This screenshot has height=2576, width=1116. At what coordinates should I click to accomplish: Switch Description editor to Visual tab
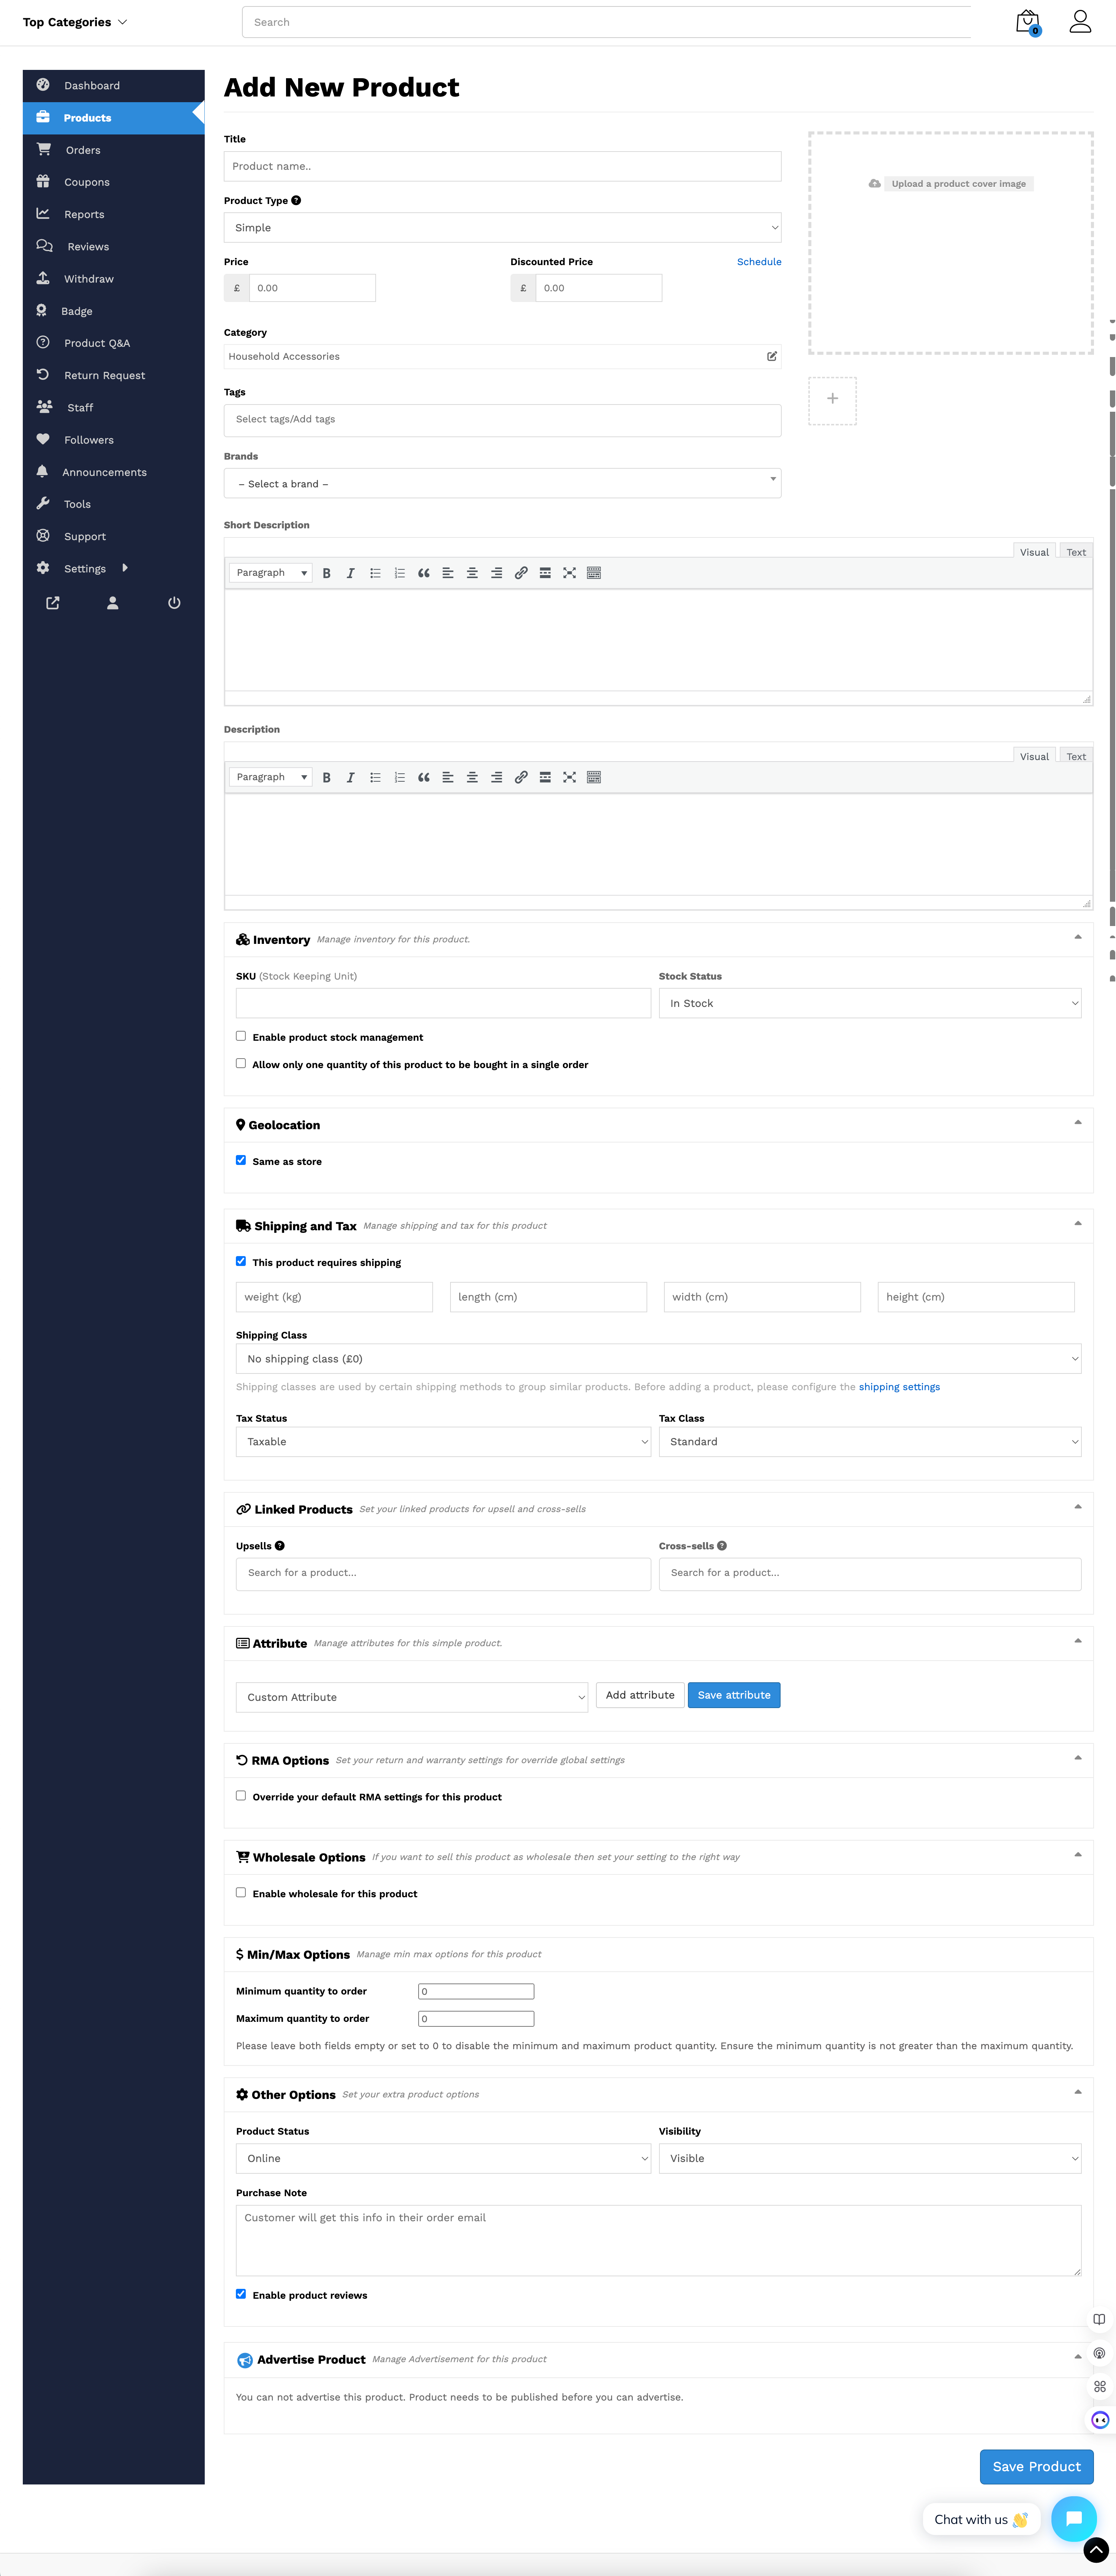(x=1034, y=756)
